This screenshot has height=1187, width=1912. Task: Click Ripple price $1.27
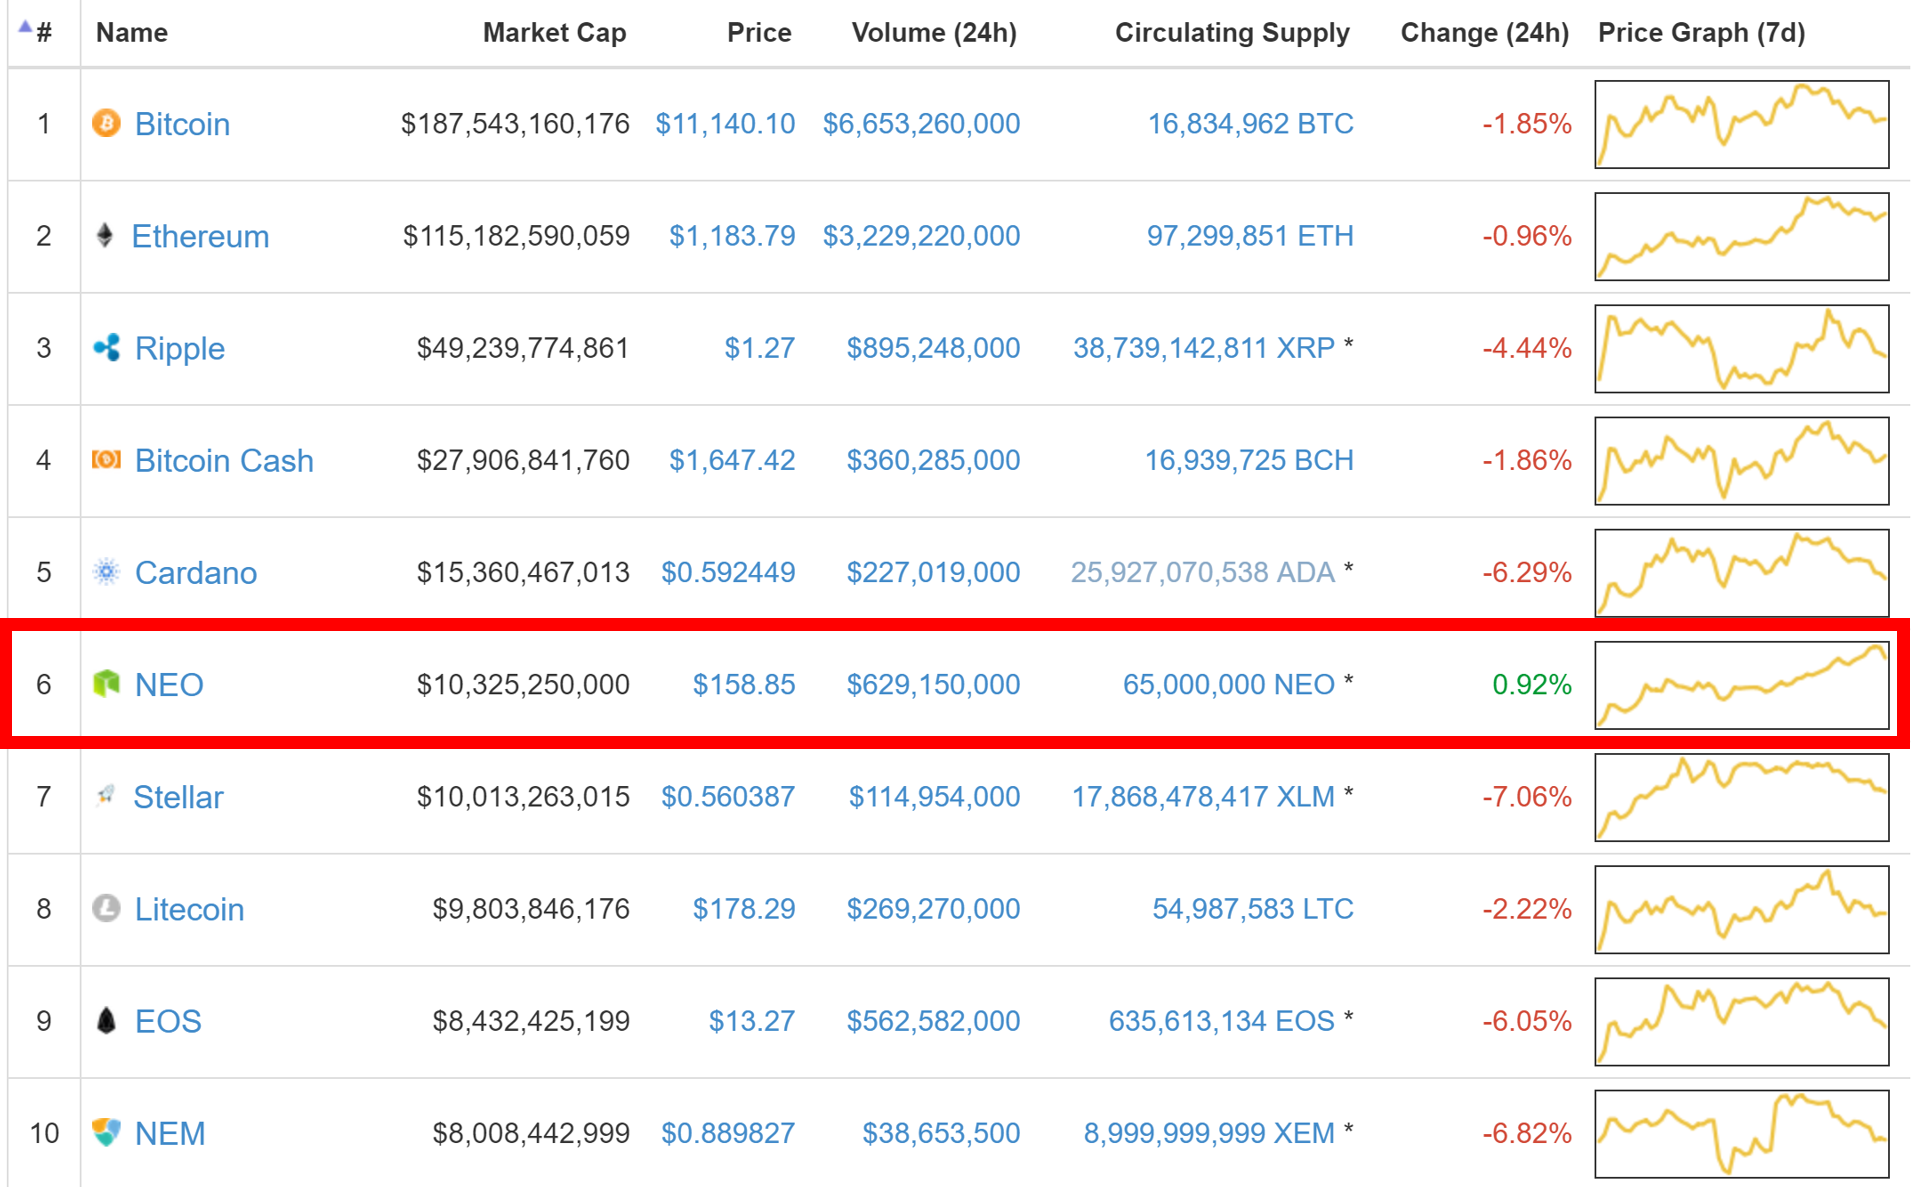pos(760,347)
